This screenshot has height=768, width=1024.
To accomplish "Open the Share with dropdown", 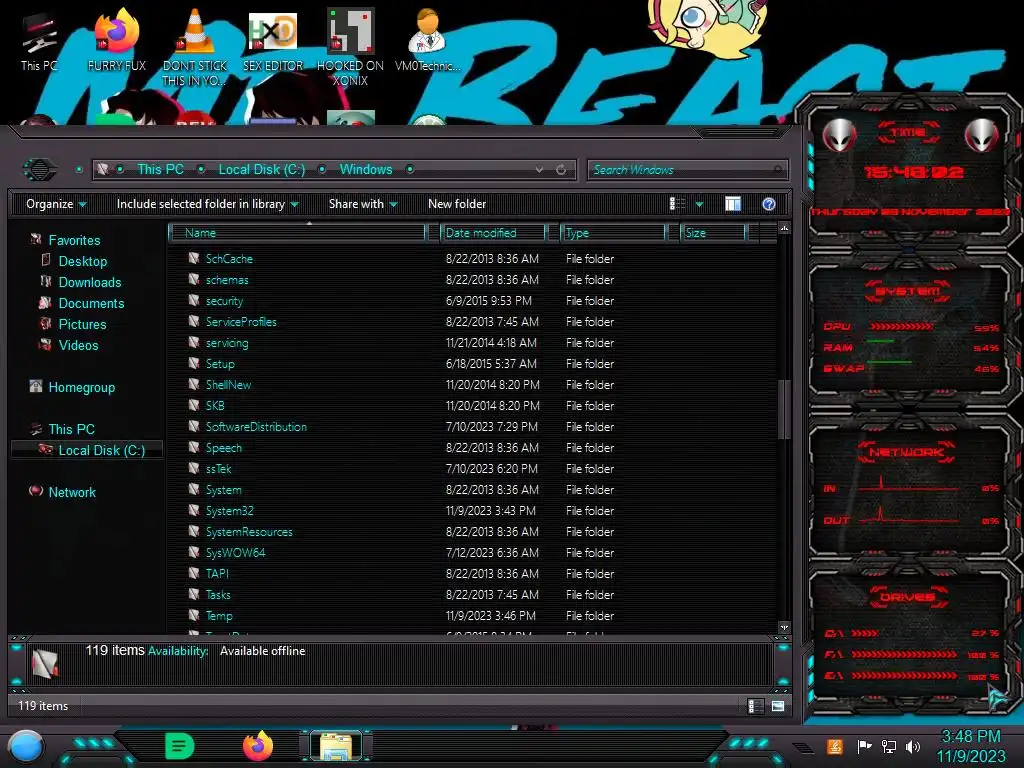I will click(x=363, y=204).
